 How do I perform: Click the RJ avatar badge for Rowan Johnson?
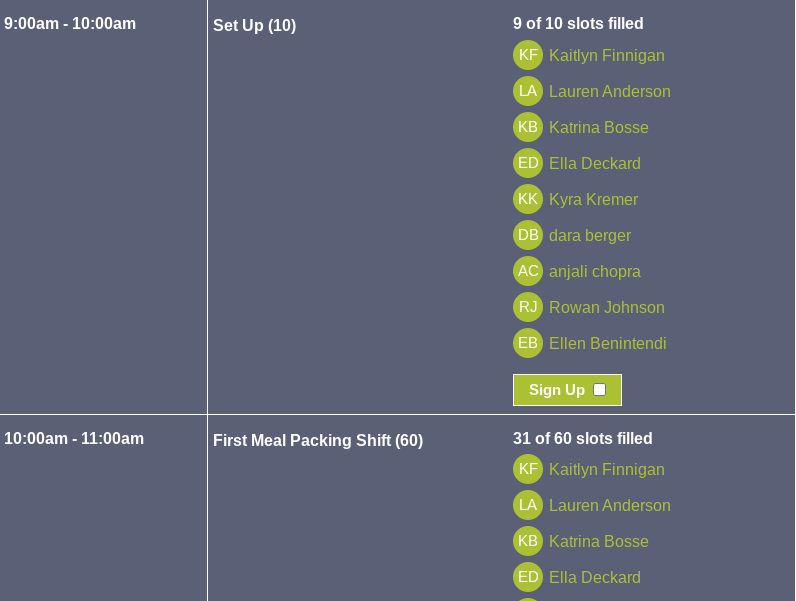pos(528,307)
